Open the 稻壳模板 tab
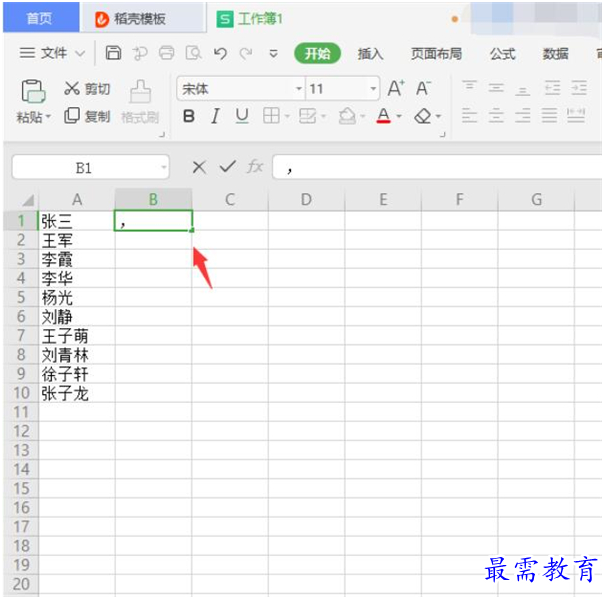The image size is (606, 601). (143, 18)
